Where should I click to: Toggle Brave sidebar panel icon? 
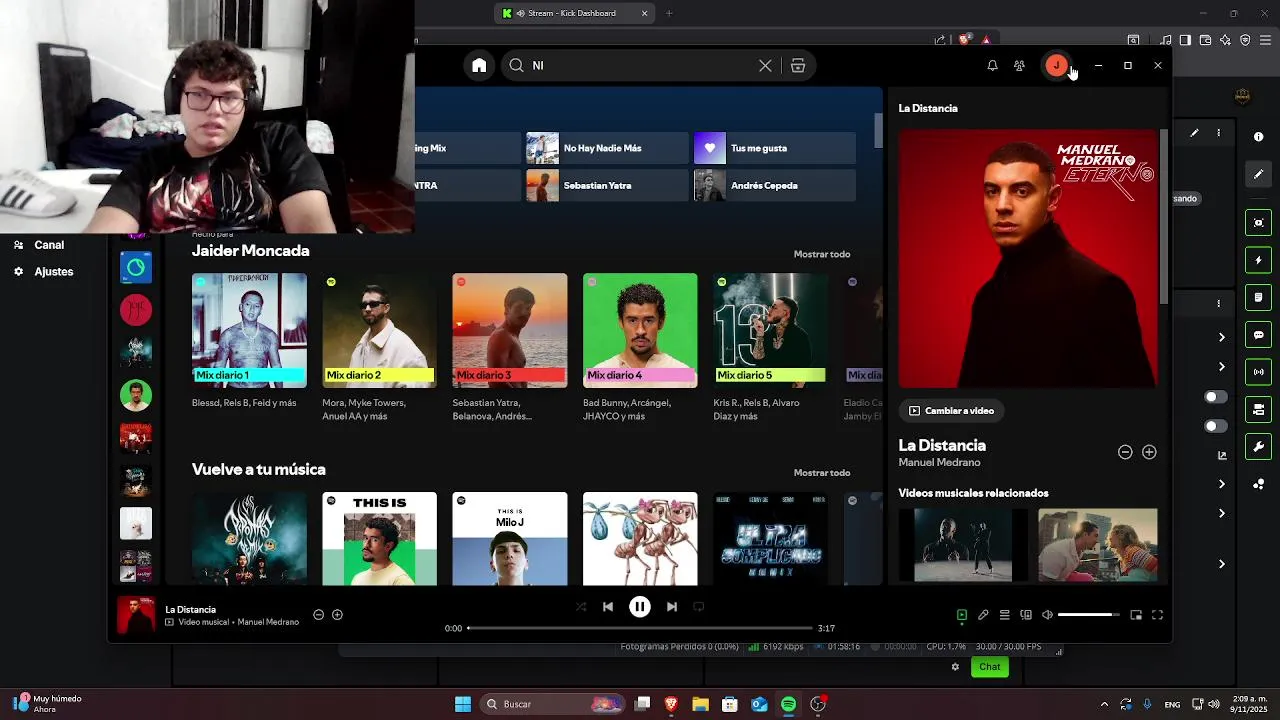point(1185,40)
